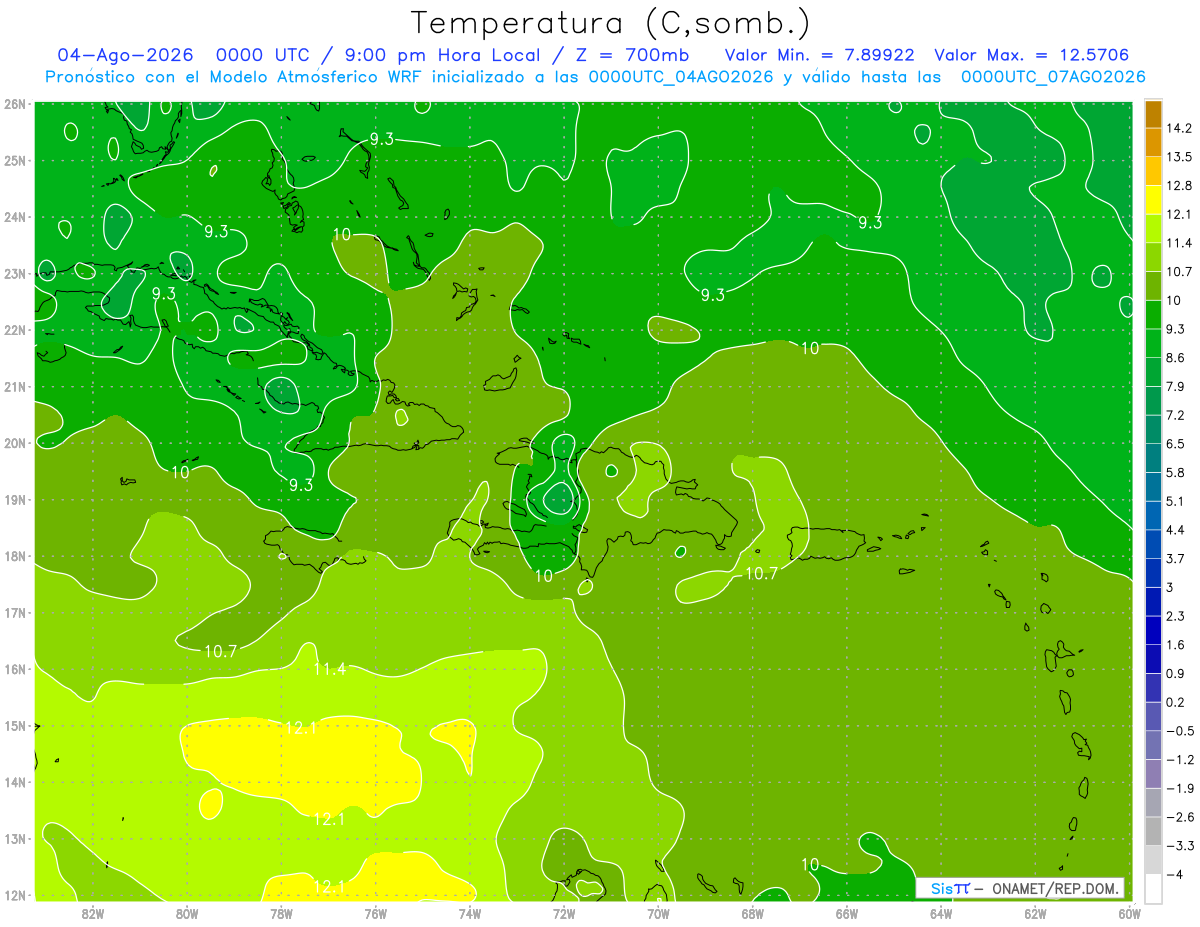The width and height of the screenshot is (1200, 927).
Task: Click the colorbar tick label "12.8"
Action: (1179, 186)
